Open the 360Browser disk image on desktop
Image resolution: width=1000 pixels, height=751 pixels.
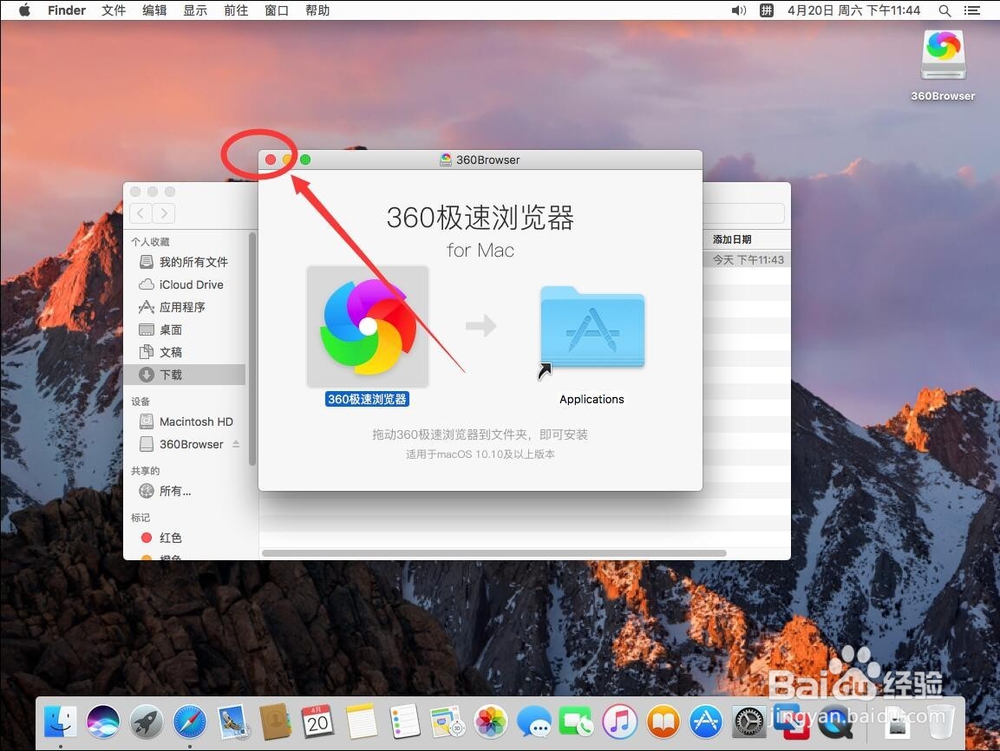pos(943,55)
